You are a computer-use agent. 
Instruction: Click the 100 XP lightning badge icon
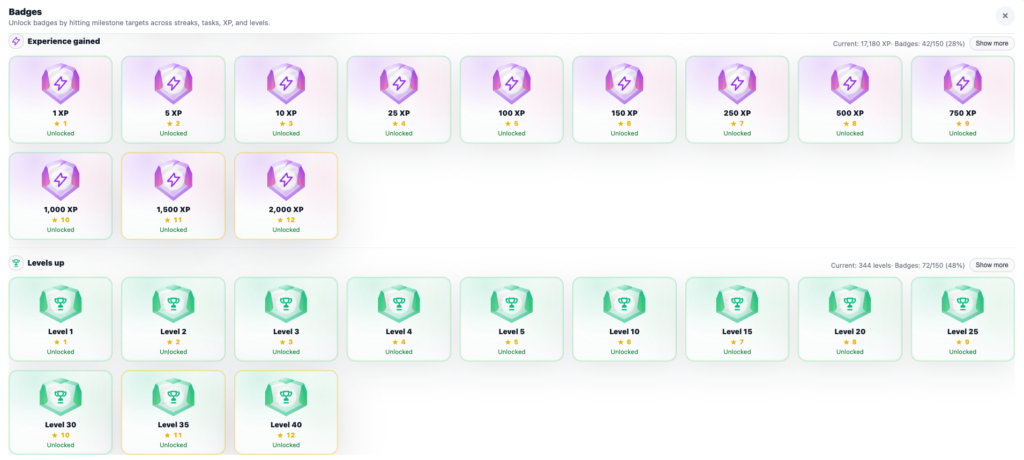pos(511,83)
